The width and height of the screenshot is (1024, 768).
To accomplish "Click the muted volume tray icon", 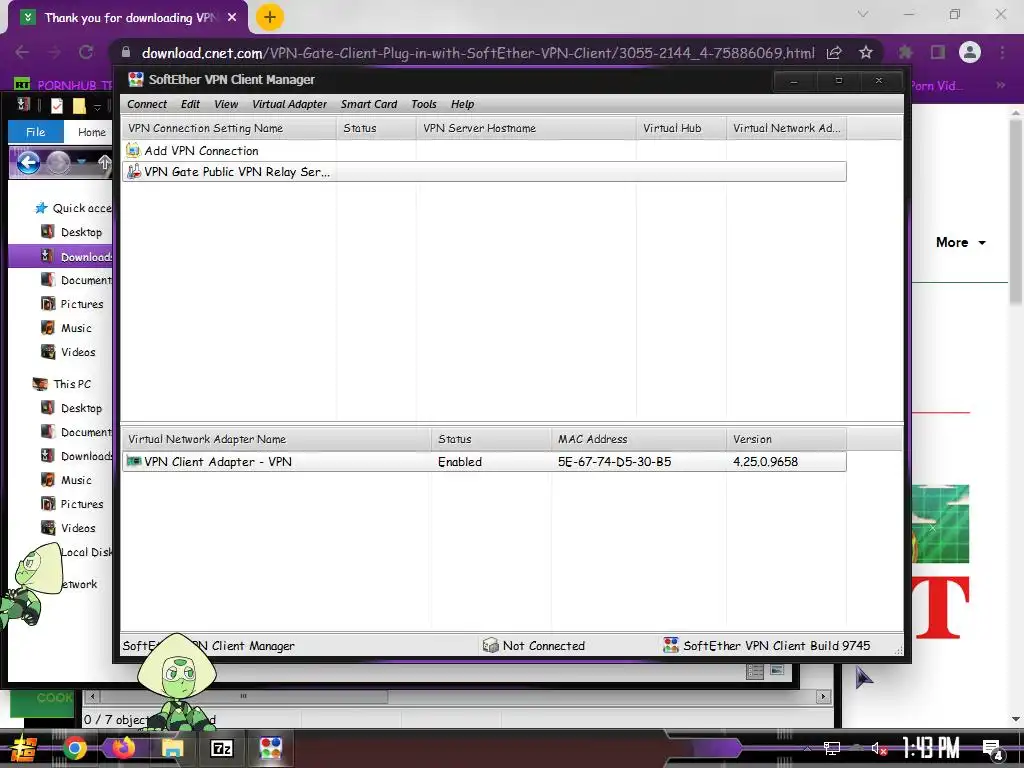I will coord(879,748).
